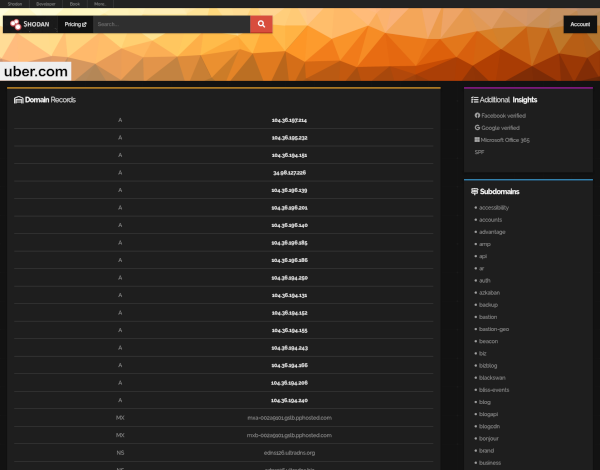Open IP address 104.36.194.151
Screen dimensions: 600x470
click(x=289, y=155)
